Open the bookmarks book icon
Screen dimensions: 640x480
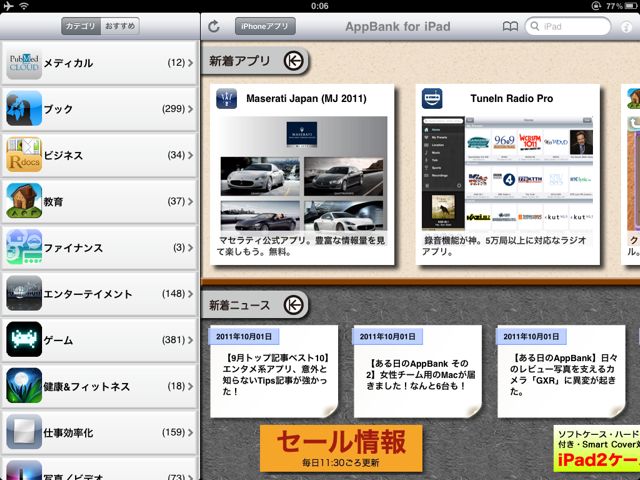click(510, 27)
